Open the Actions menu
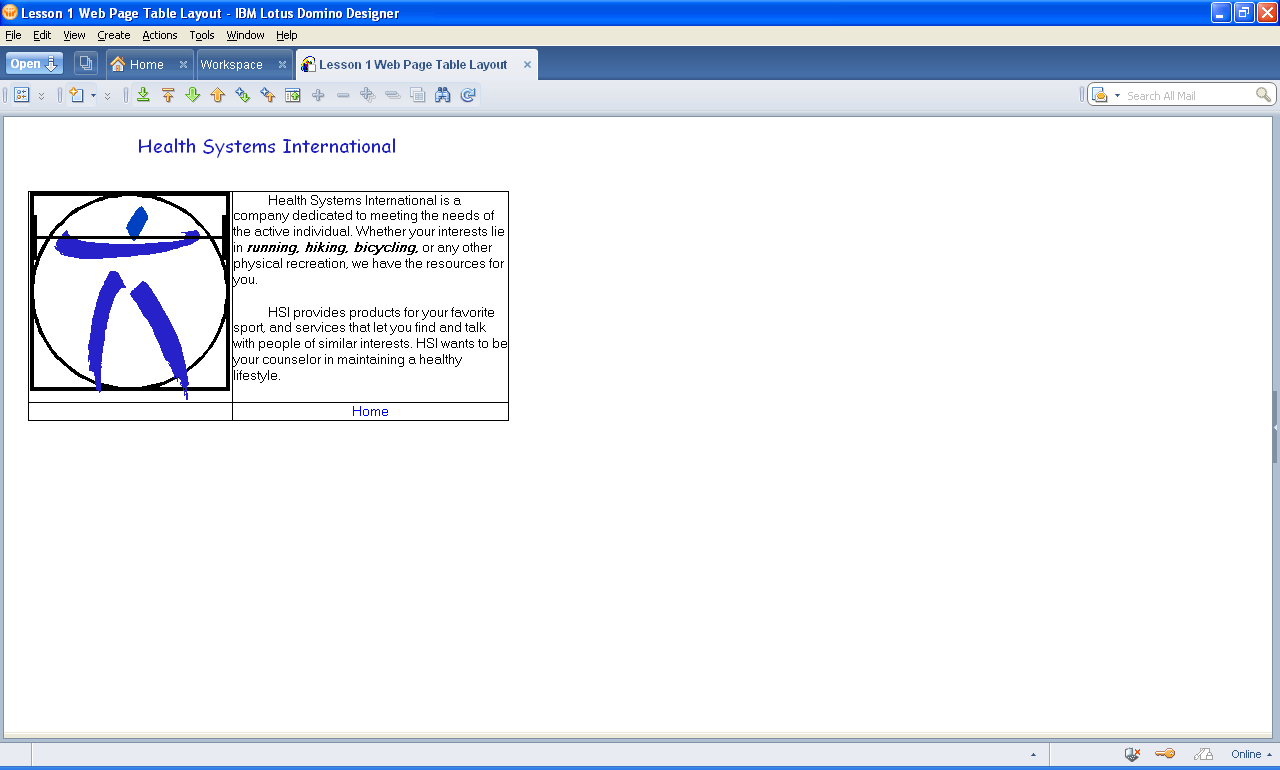 (x=159, y=35)
